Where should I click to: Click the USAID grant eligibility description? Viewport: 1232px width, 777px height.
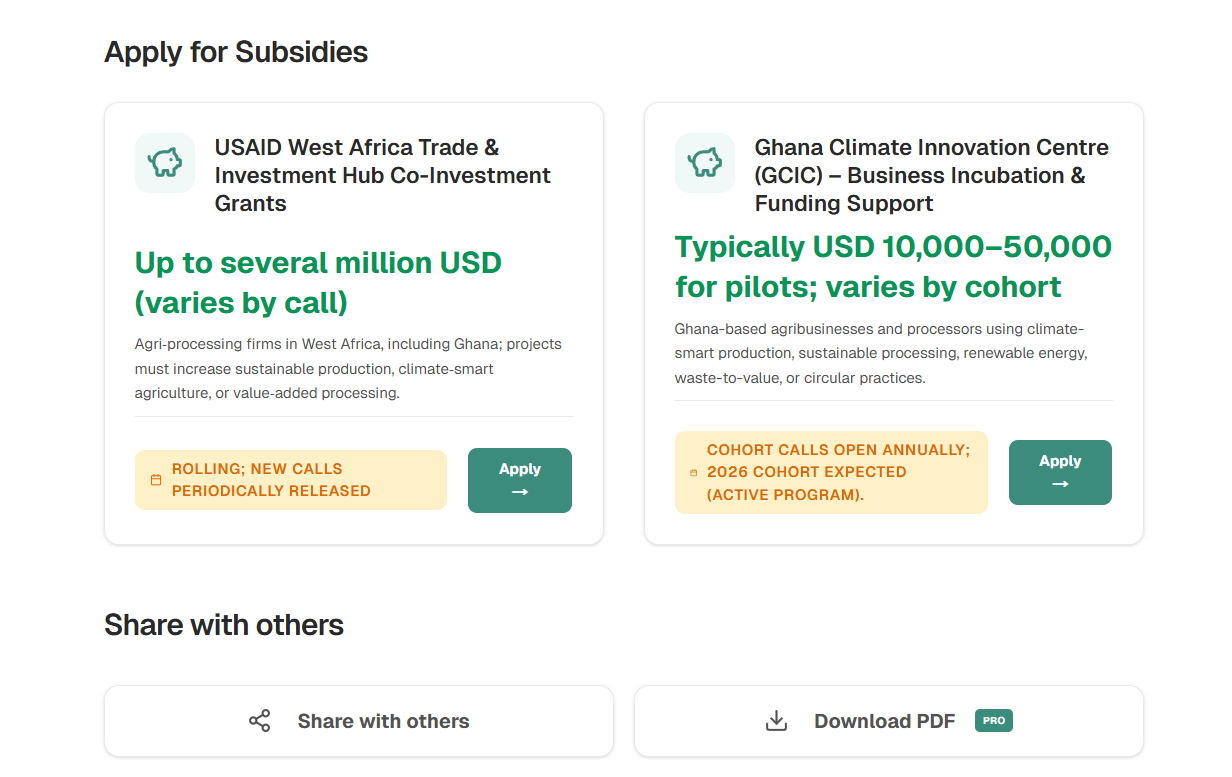click(348, 368)
